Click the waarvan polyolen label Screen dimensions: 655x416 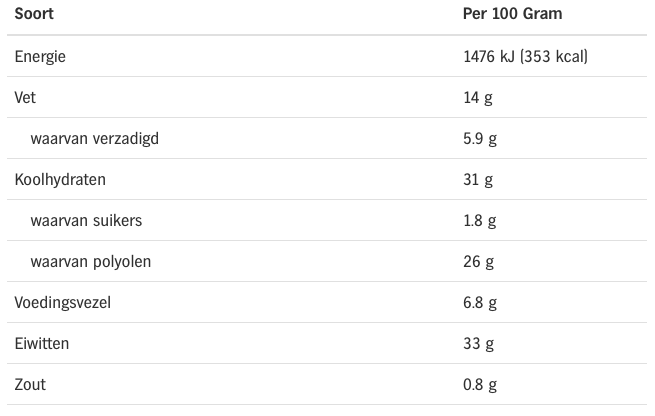[x=91, y=261]
